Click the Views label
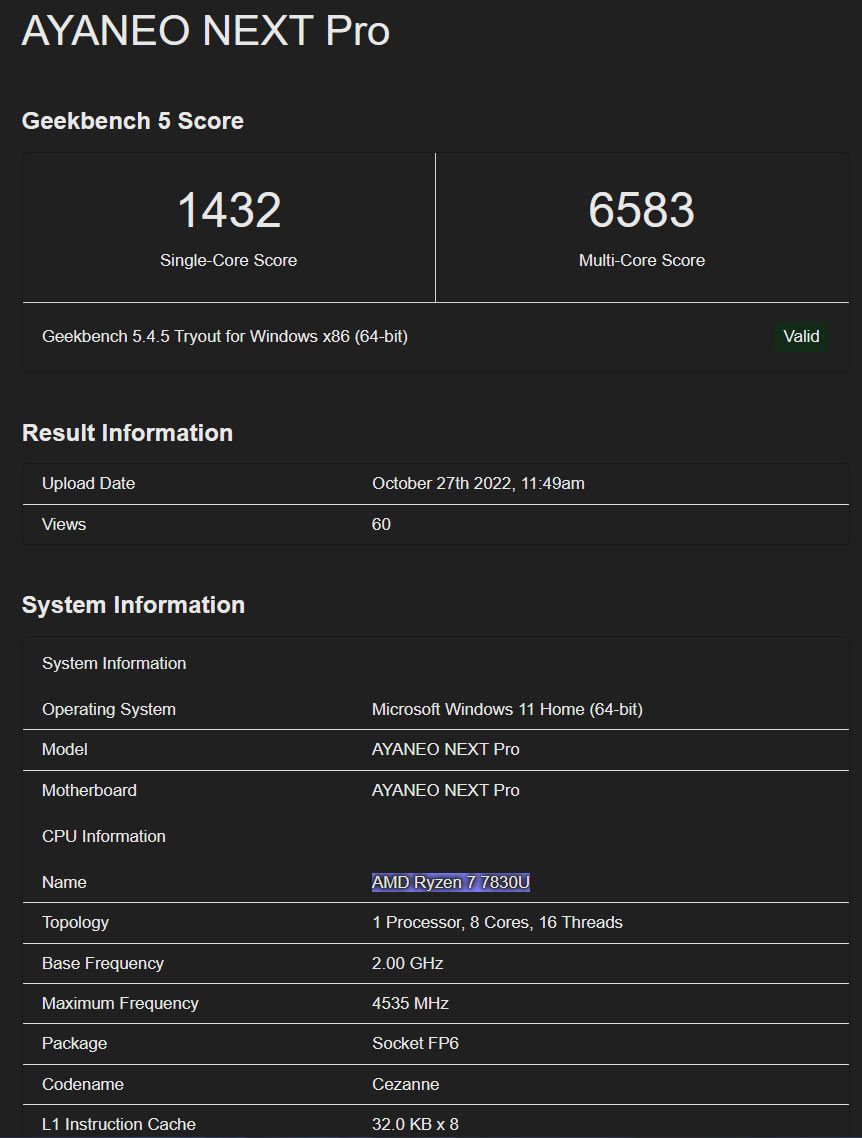Viewport: 862px width, 1138px height. pyautogui.click(x=64, y=524)
